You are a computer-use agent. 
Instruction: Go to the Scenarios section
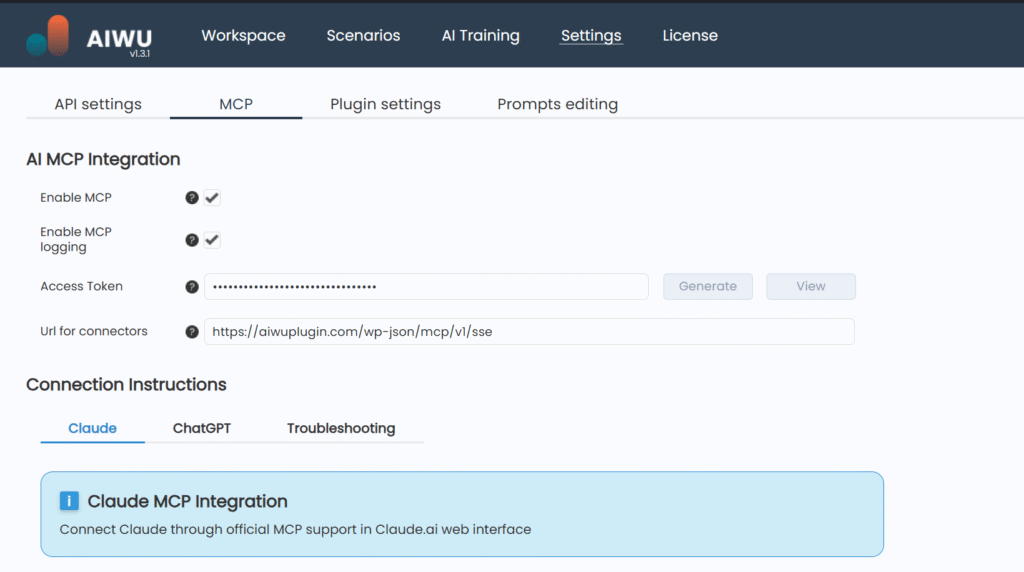coord(363,36)
